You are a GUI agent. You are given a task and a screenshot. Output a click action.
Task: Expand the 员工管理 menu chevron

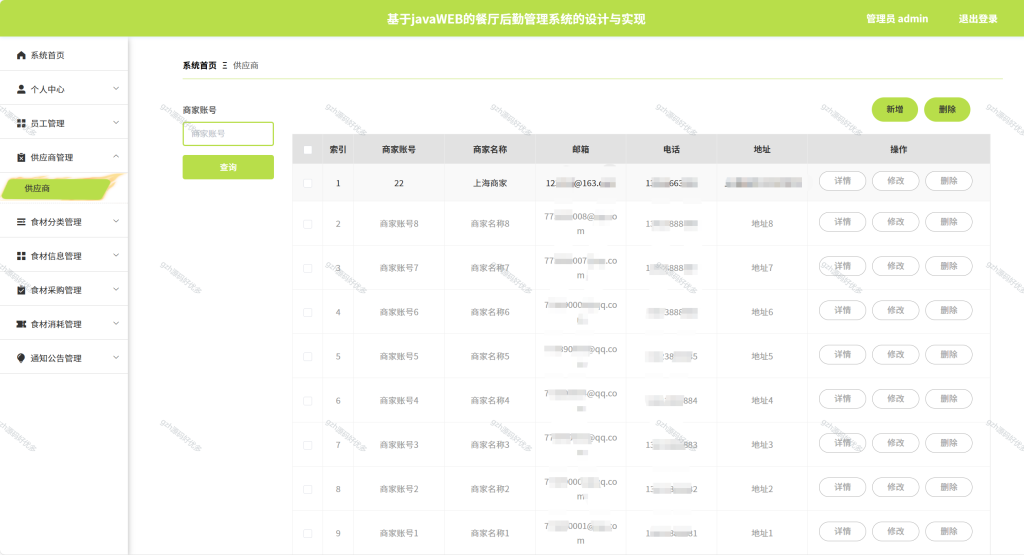tap(116, 123)
